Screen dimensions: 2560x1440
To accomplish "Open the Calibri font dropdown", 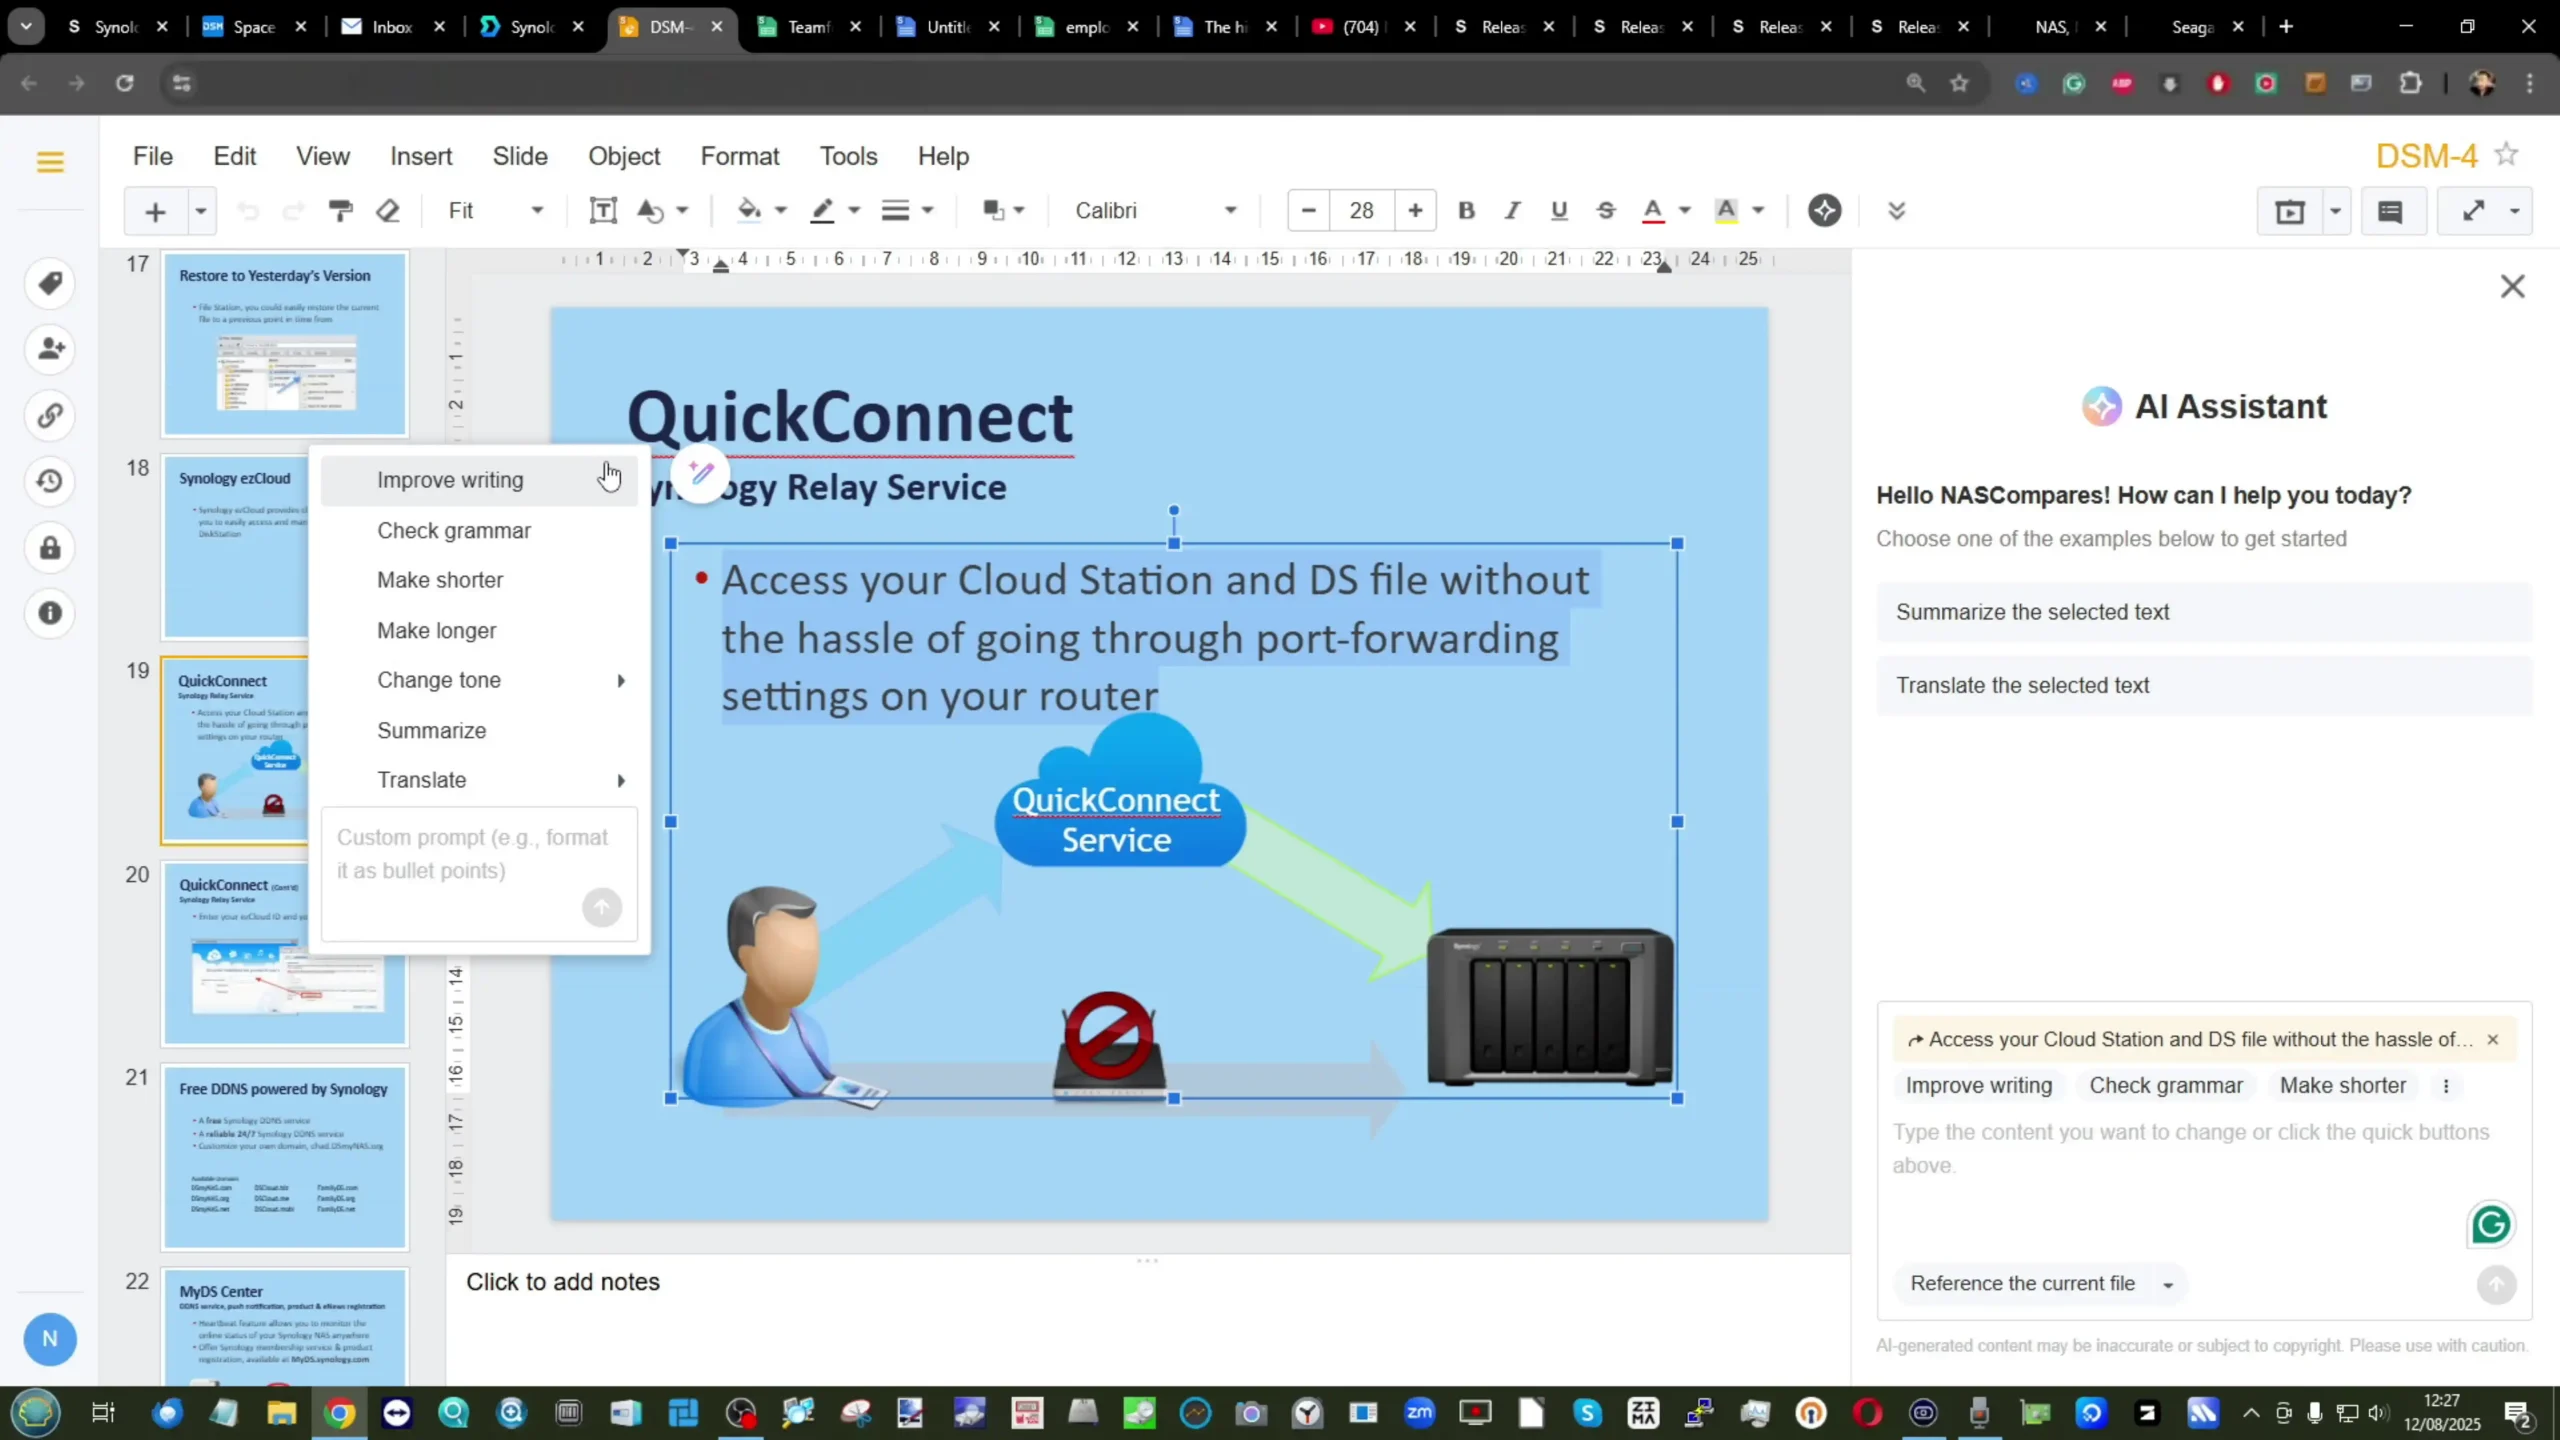I will pos(1155,210).
